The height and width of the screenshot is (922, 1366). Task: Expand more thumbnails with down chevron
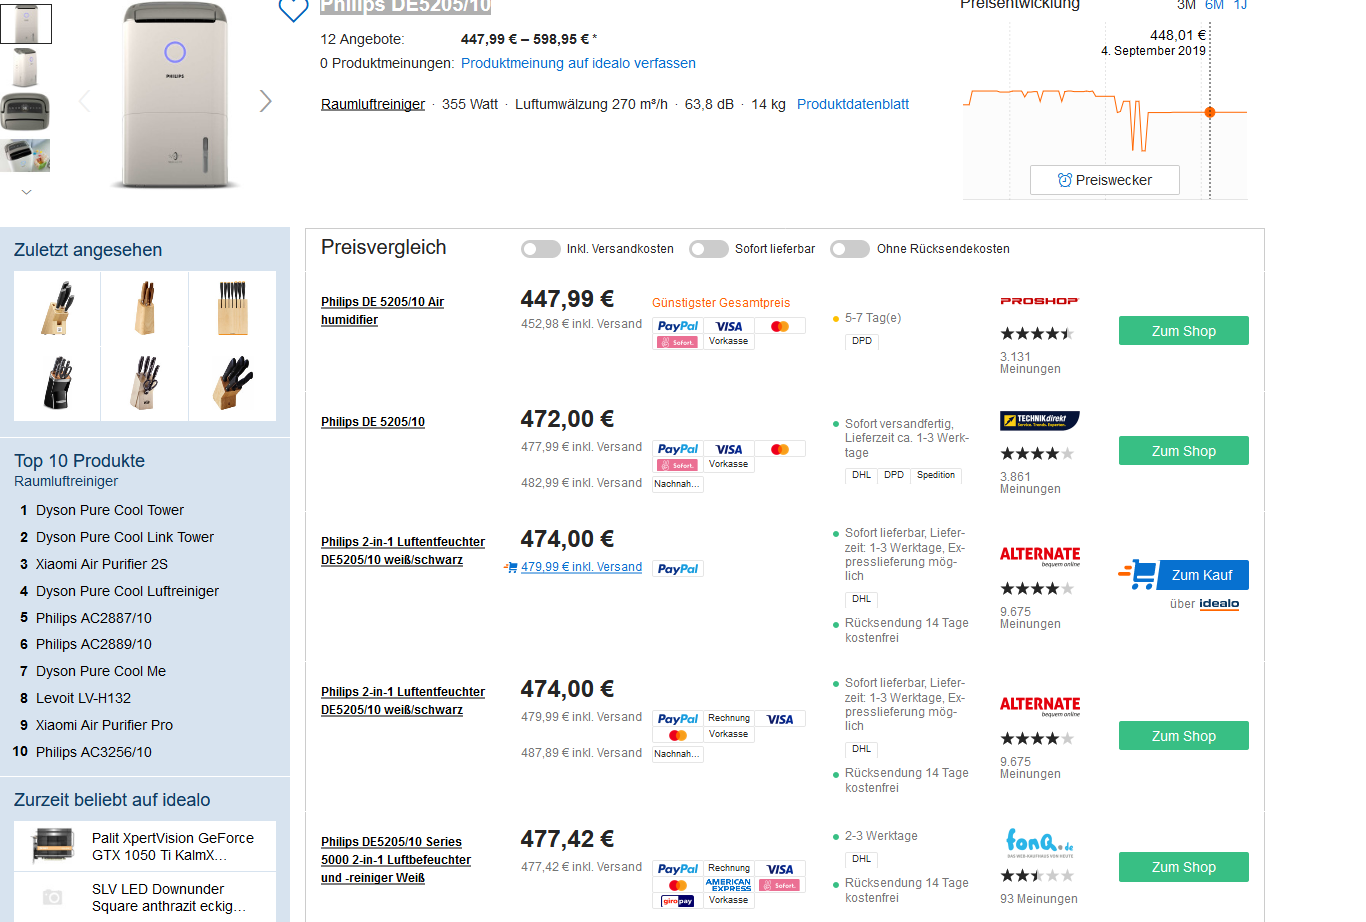pyautogui.click(x=26, y=192)
